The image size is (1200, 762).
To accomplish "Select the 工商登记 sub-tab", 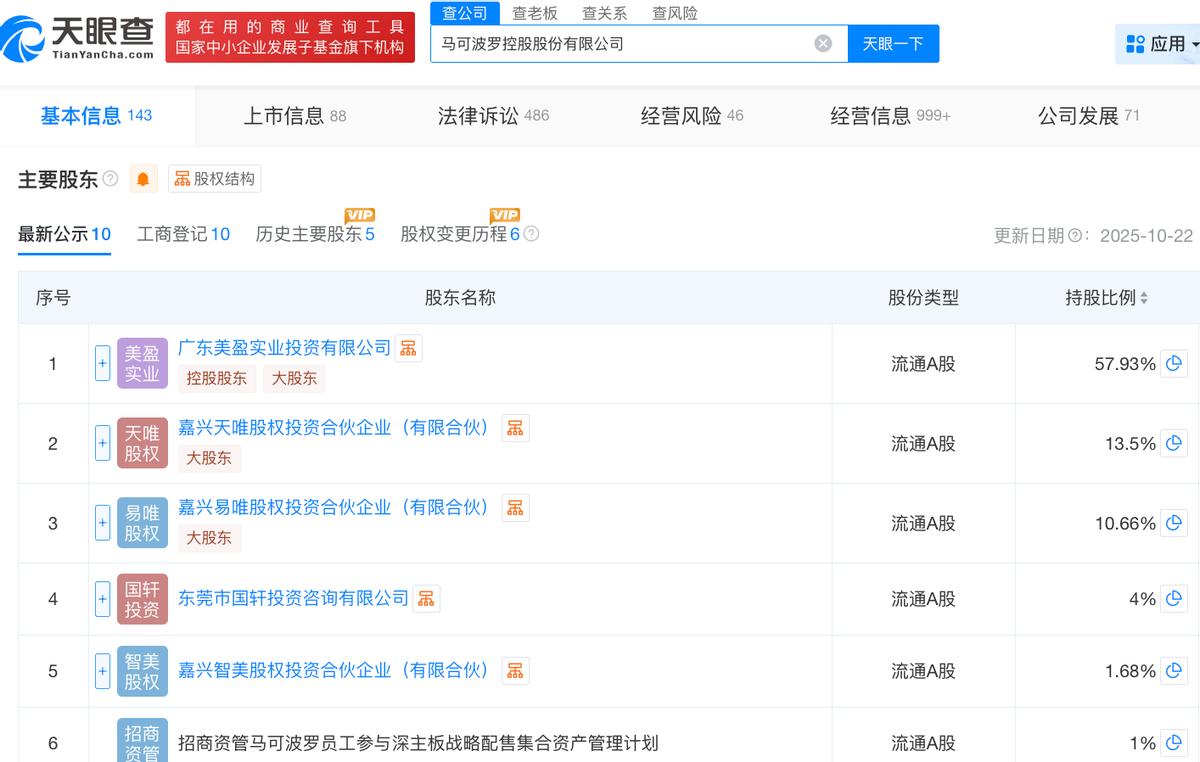I will pyautogui.click(x=183, y=234).
